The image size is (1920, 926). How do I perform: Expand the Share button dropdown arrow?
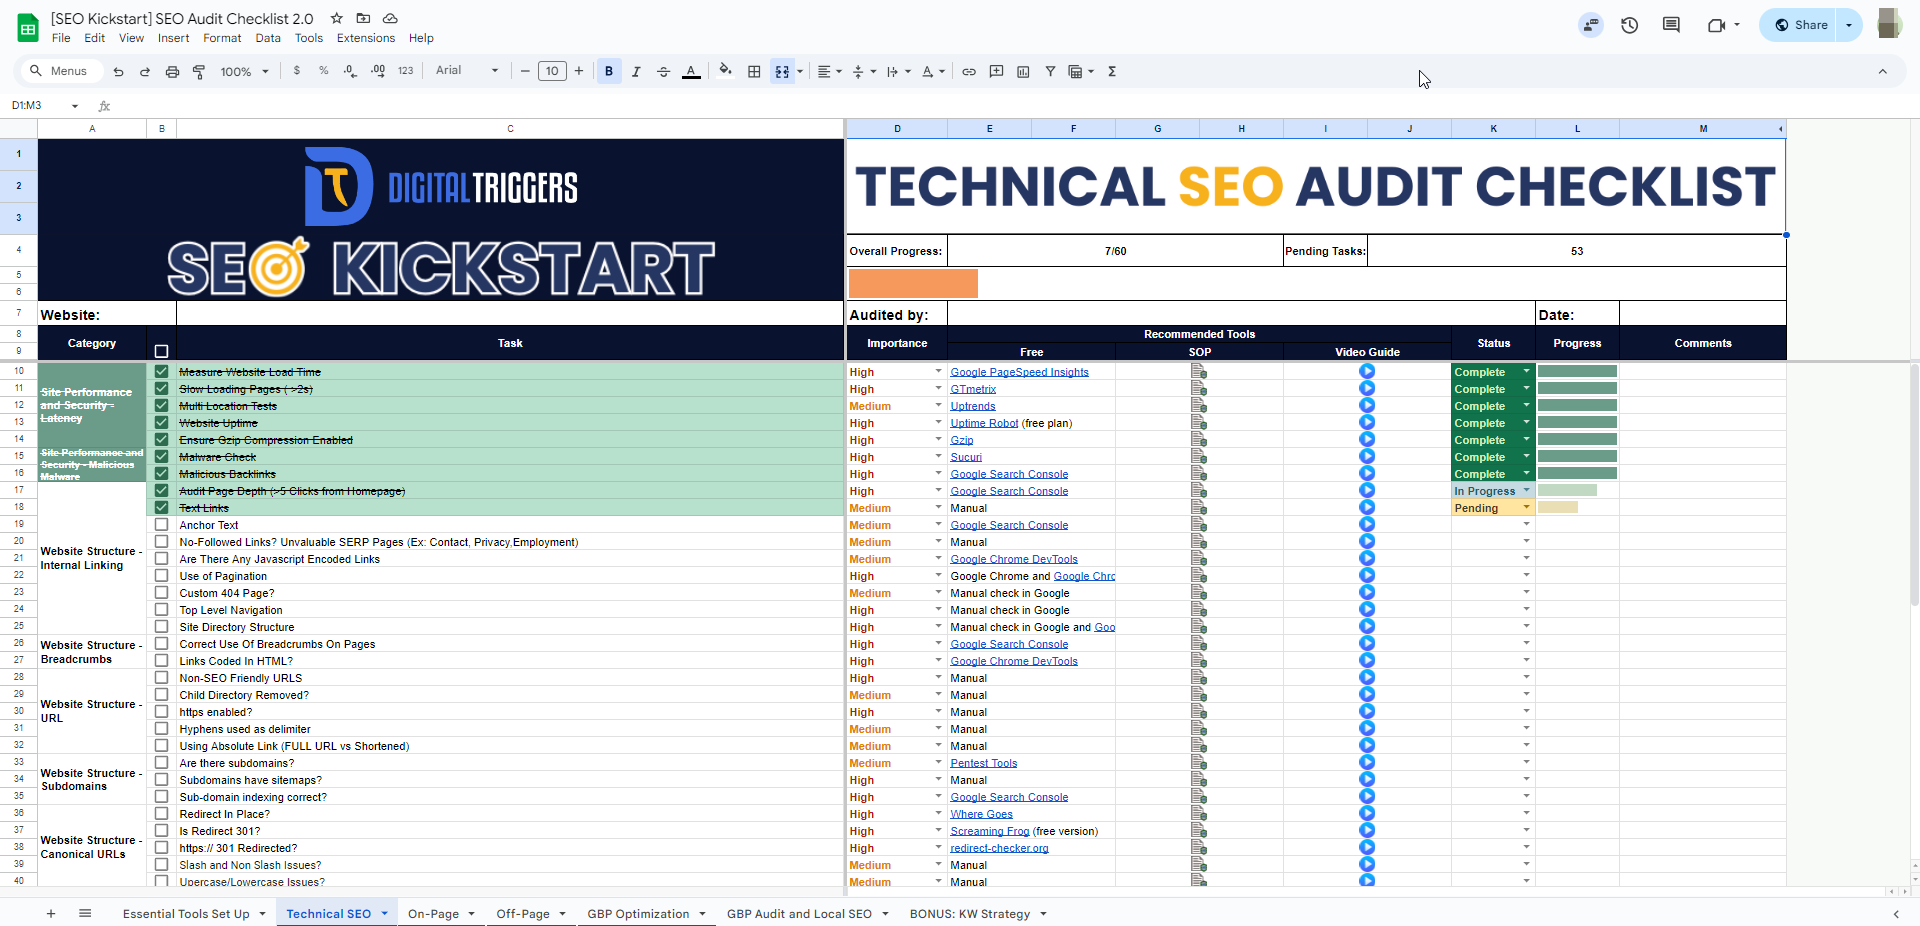pyautogui.click(x=1849, y=25)
